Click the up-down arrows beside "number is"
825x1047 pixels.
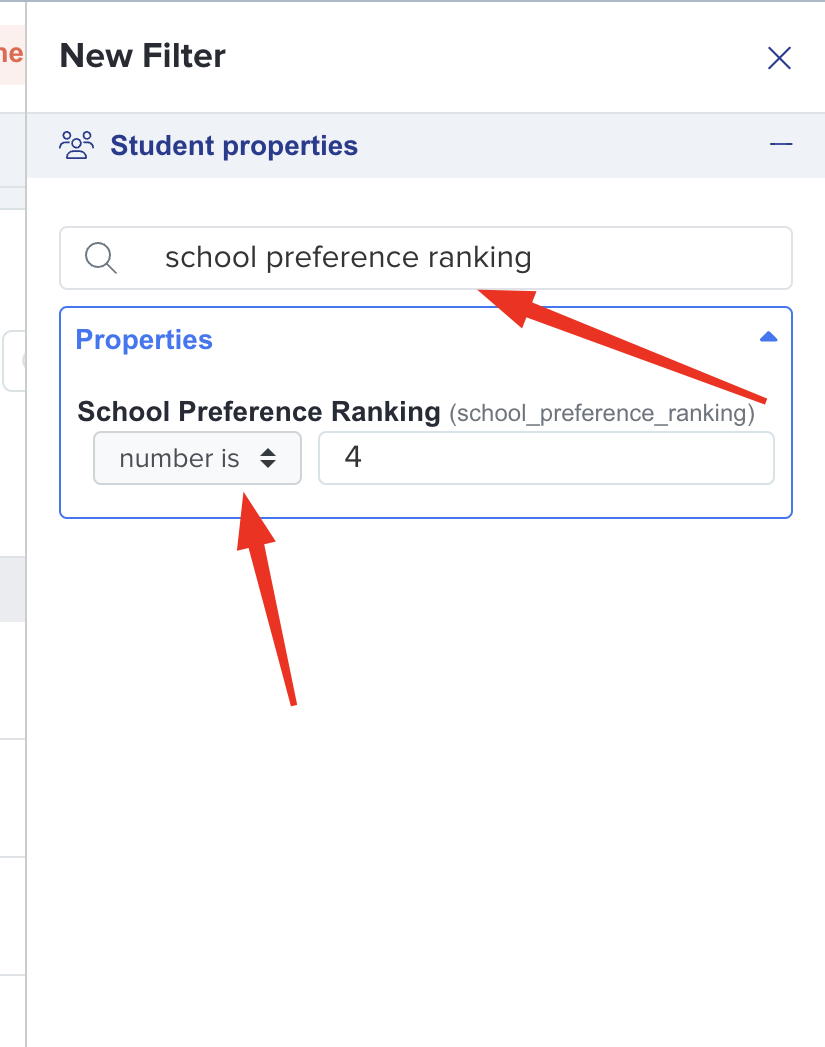[268, 458]
